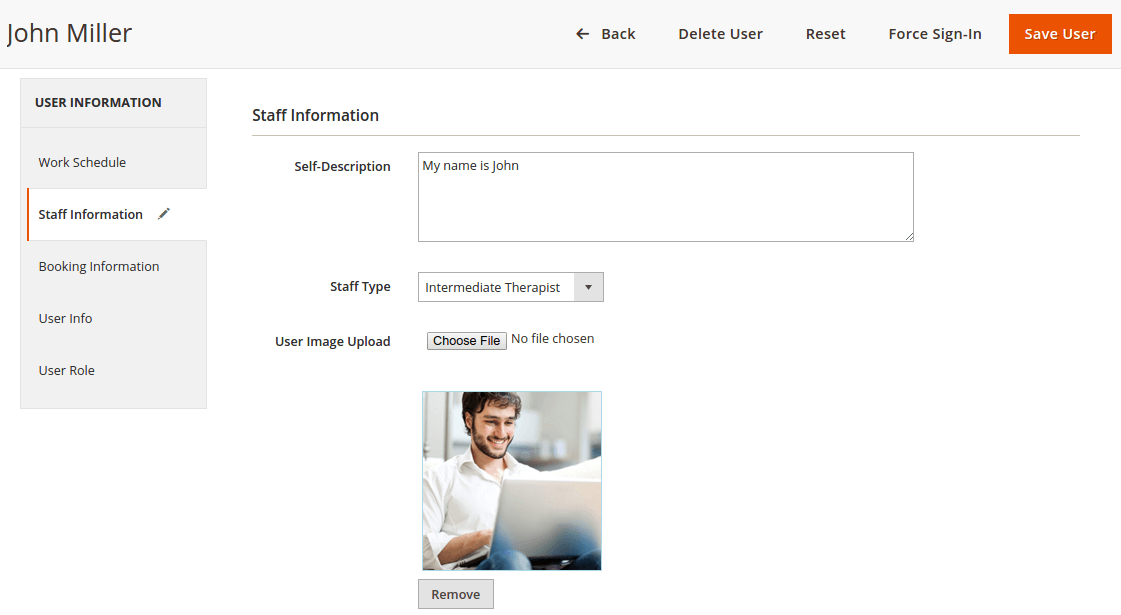This screenshot has height=615, width=1121.
Task: Click the textarea resize handle corner
Action: (x=909, y=237)
